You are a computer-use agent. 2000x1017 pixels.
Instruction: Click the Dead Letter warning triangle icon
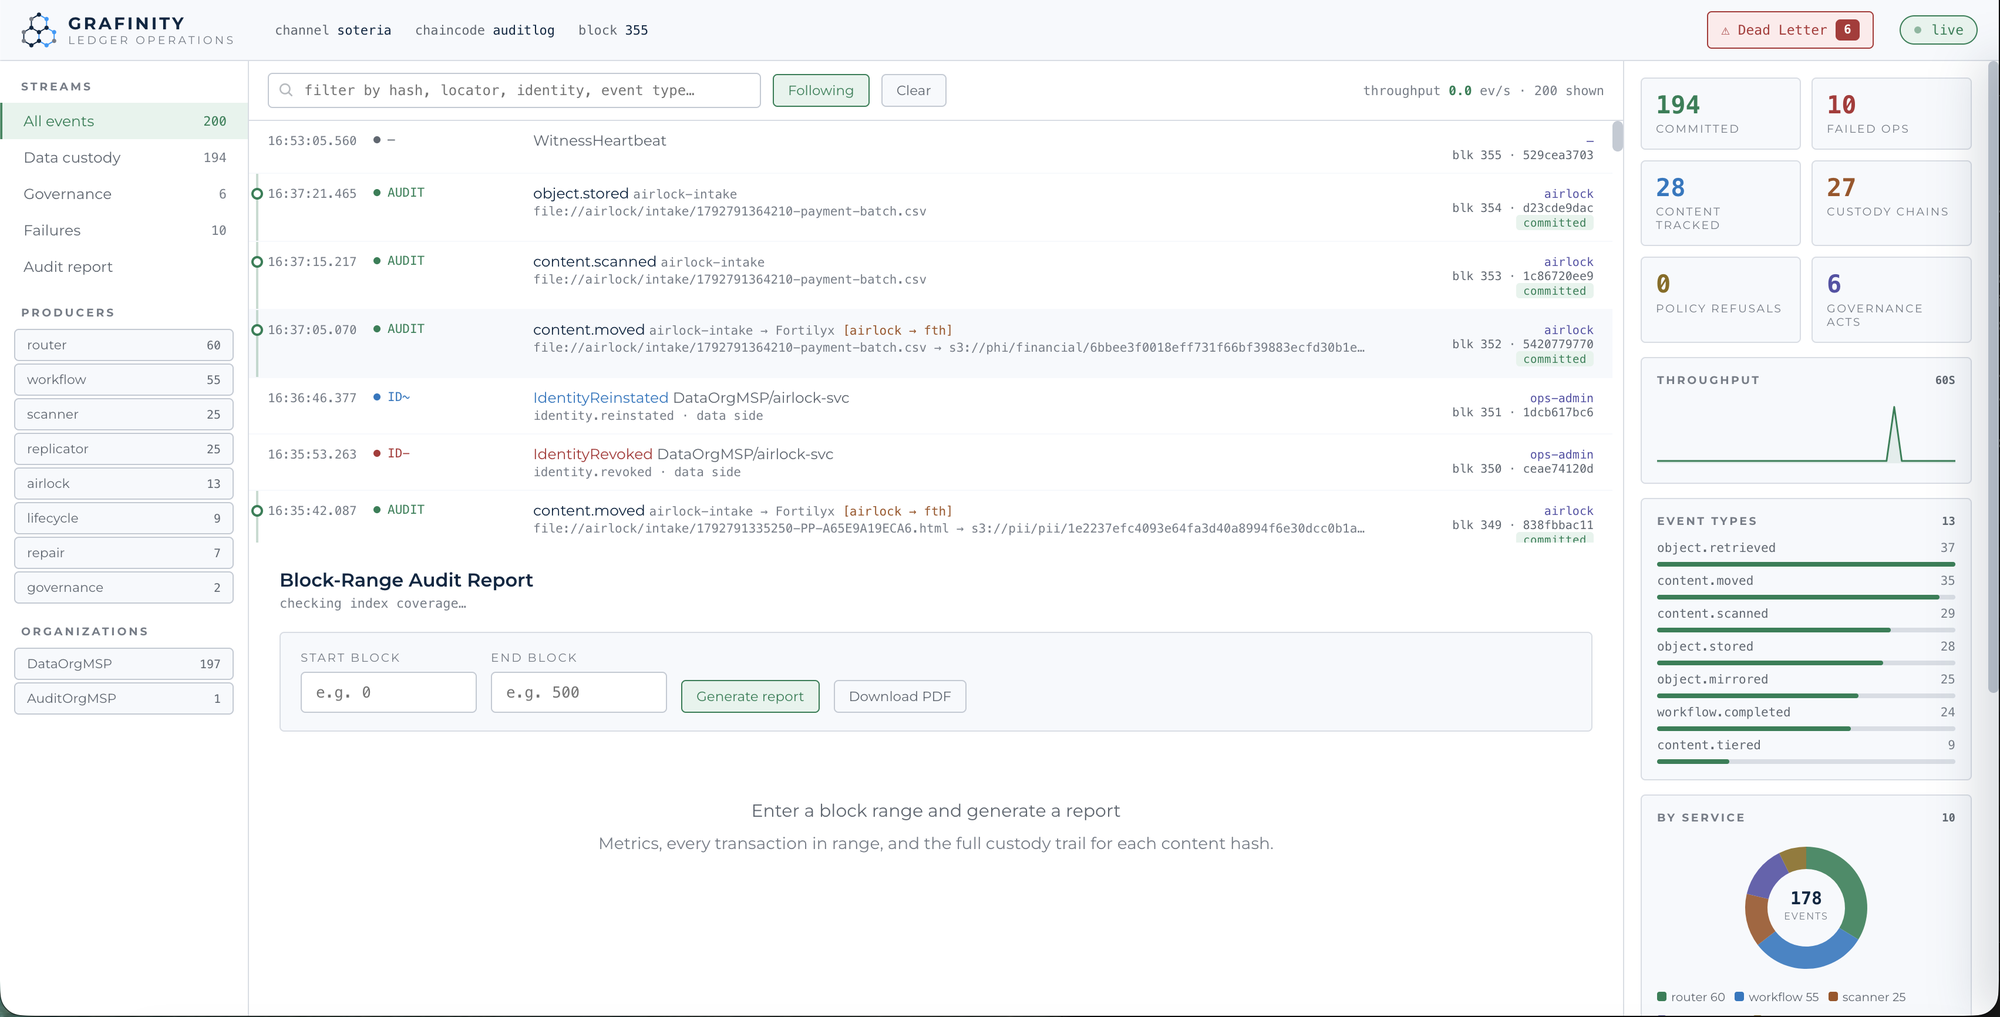(1725, 31)
